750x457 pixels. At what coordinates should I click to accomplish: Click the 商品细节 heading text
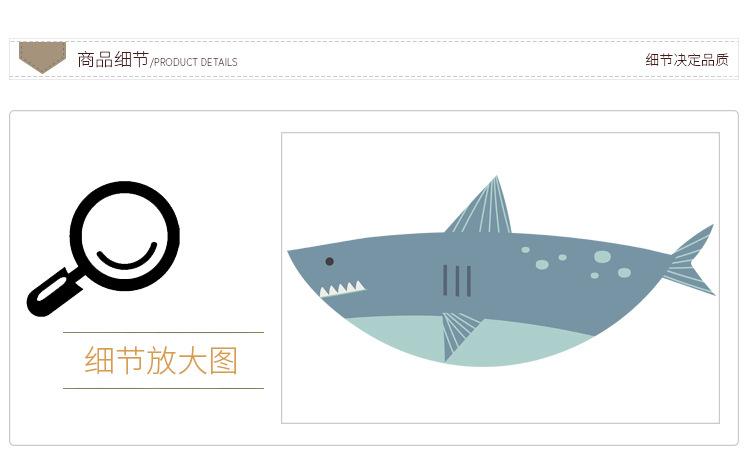pos(113,60)
